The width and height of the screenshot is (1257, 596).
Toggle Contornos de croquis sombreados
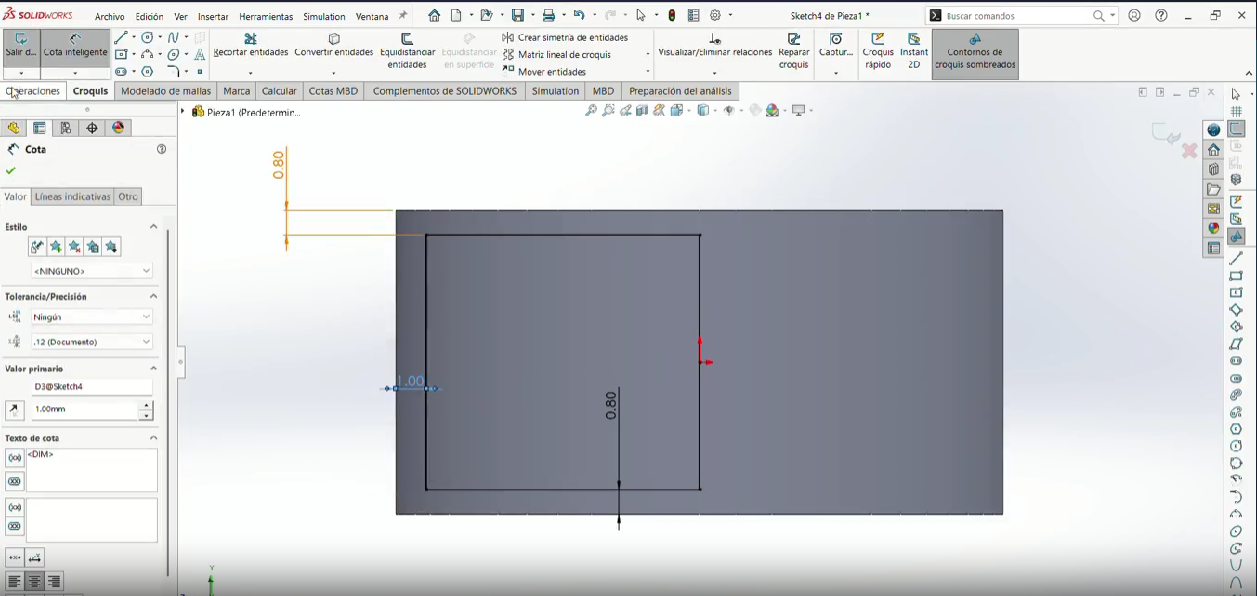[975, 54]
